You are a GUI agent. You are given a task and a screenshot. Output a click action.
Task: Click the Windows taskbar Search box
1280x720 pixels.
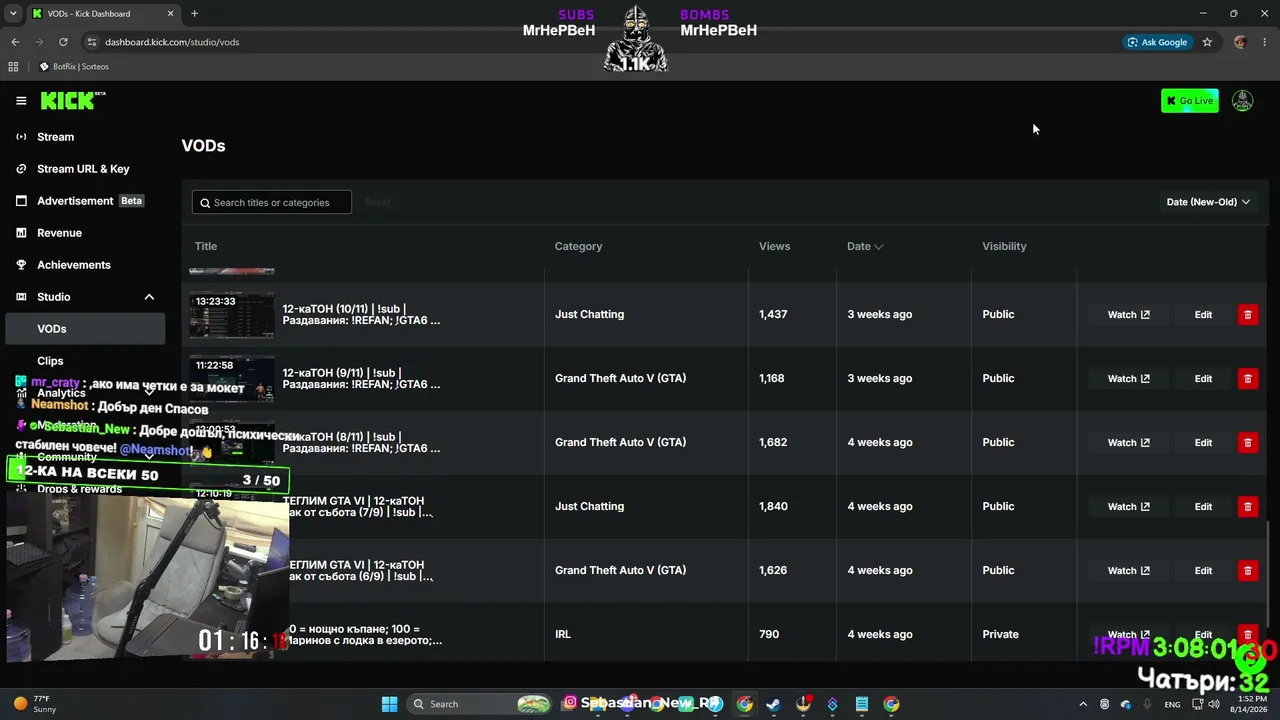(x=481, y=704)
